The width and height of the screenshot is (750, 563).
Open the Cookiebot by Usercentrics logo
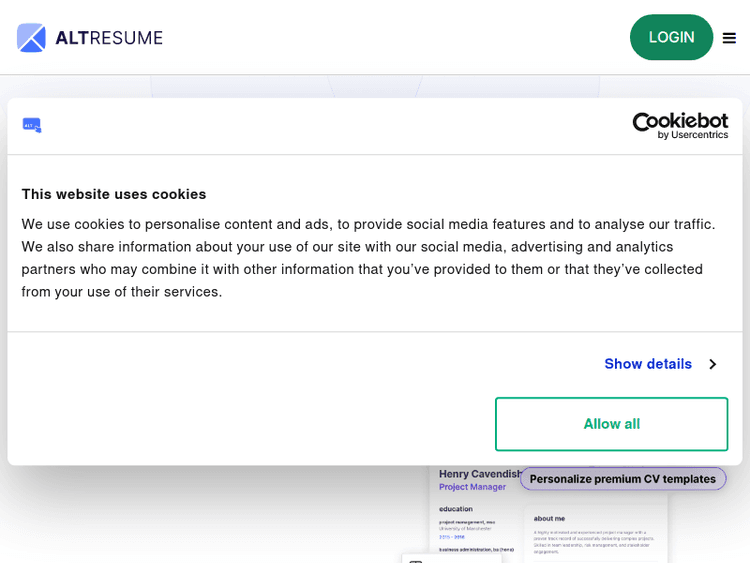[x=680, y=125]
